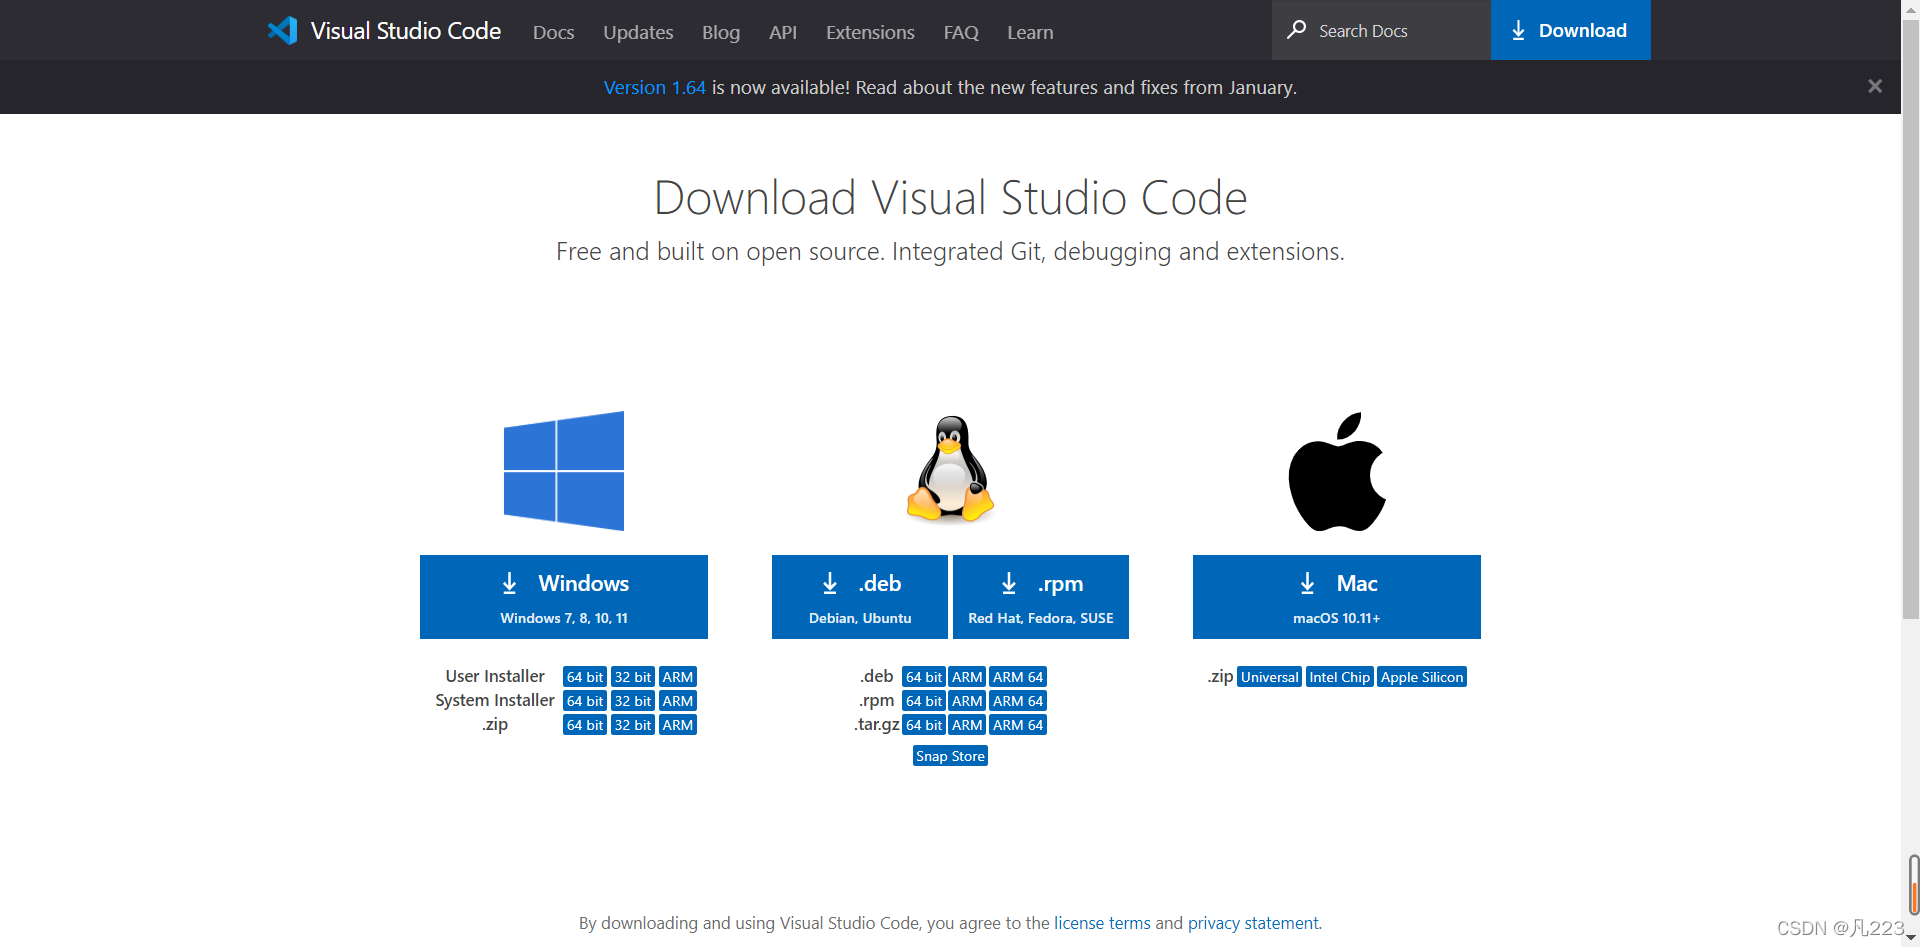This screenshot has height=947, width=1920.
Task: Select Linux .rpm 64 bit
Action: (924, 701)
